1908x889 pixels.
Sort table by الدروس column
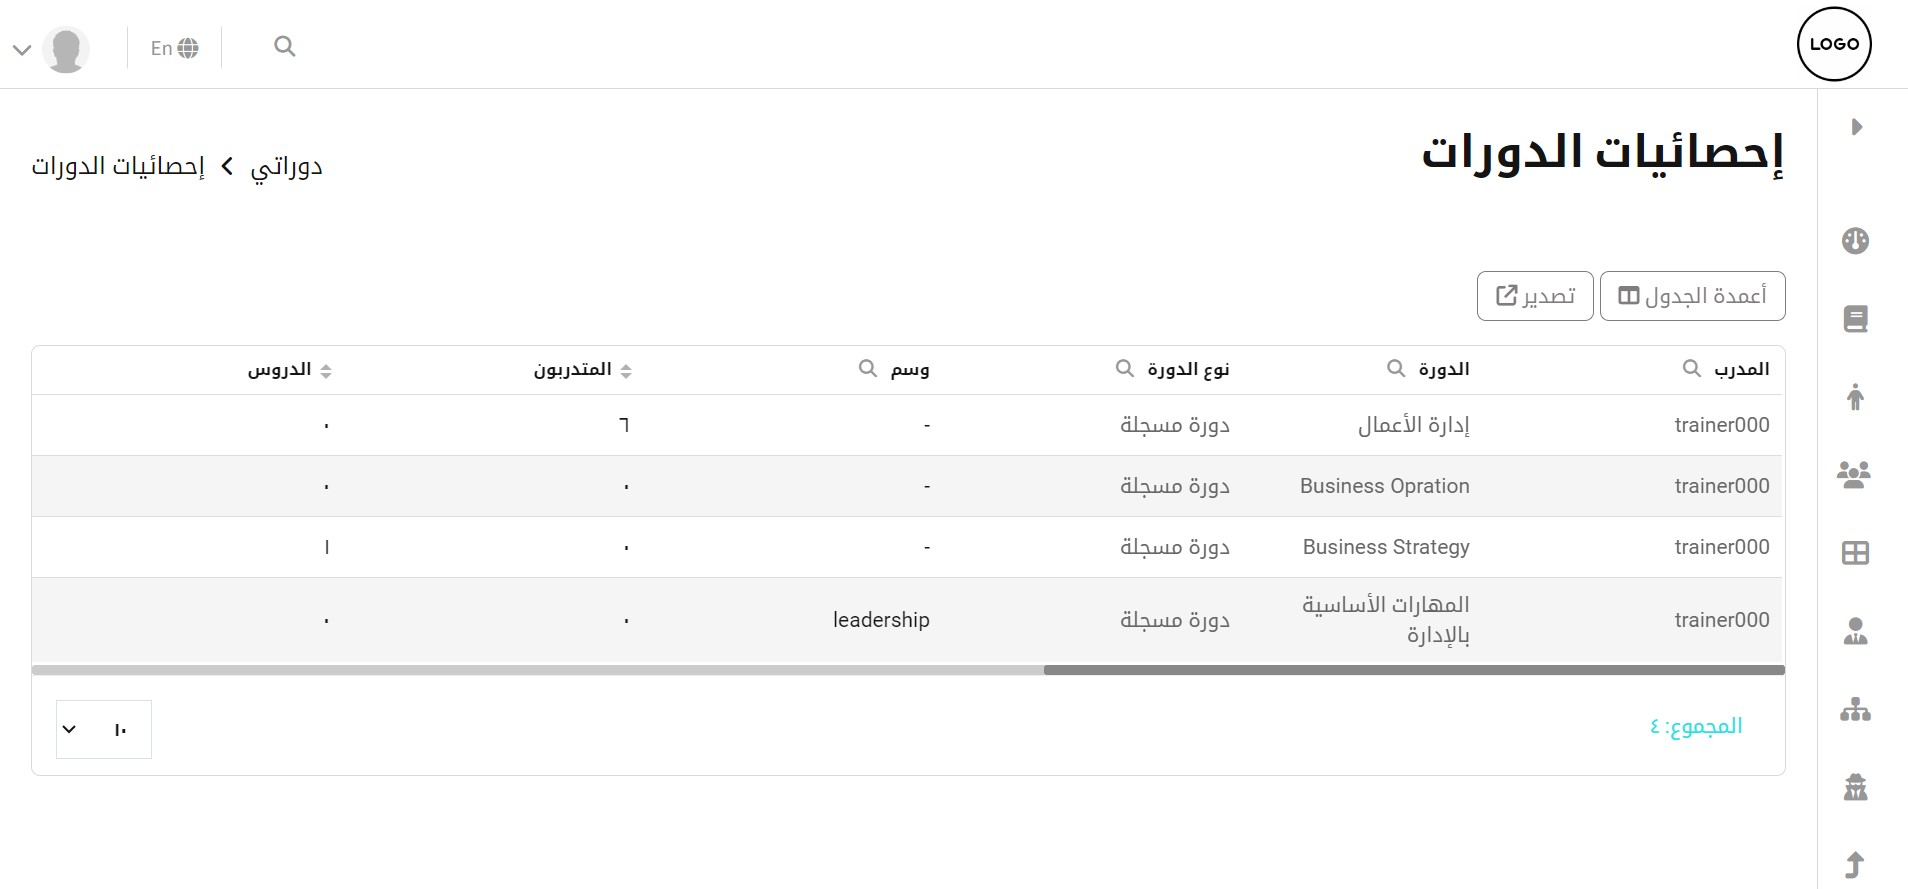(x=326, y=371)
